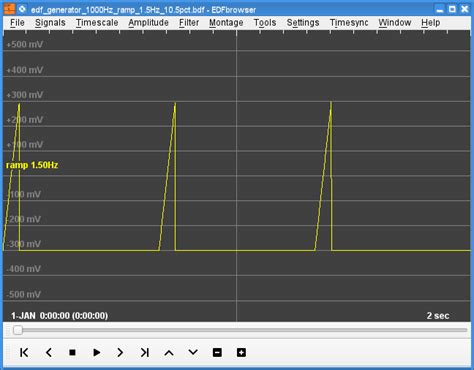Open the Tools menu
The width and height of the screenshot is (474, 370).
point(265,23)
